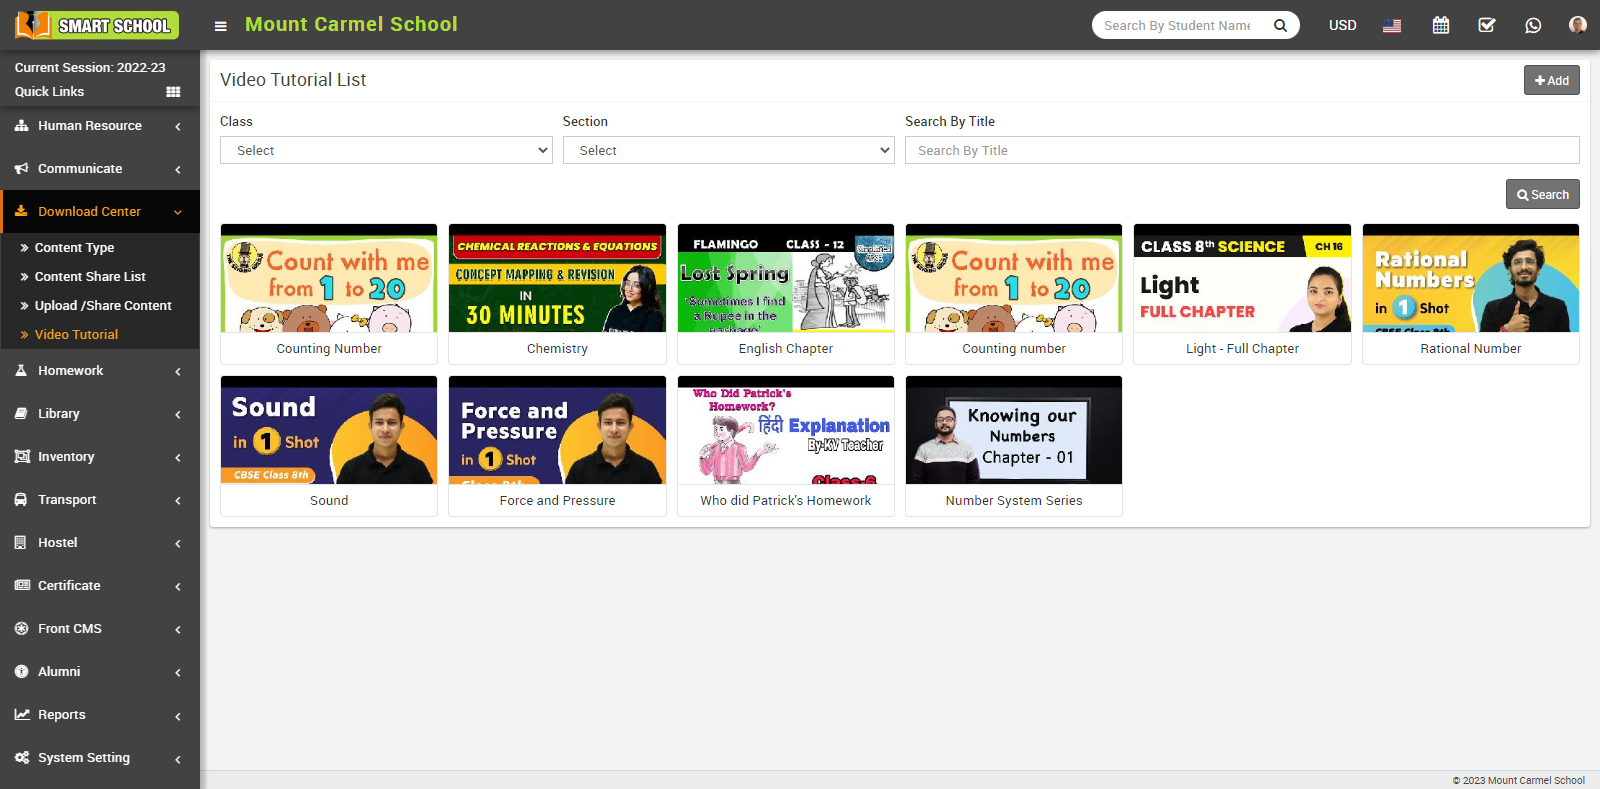This screenshot has width=1600, height=789.
Task: Click the Quick Links grid icon
Action: 173,92
